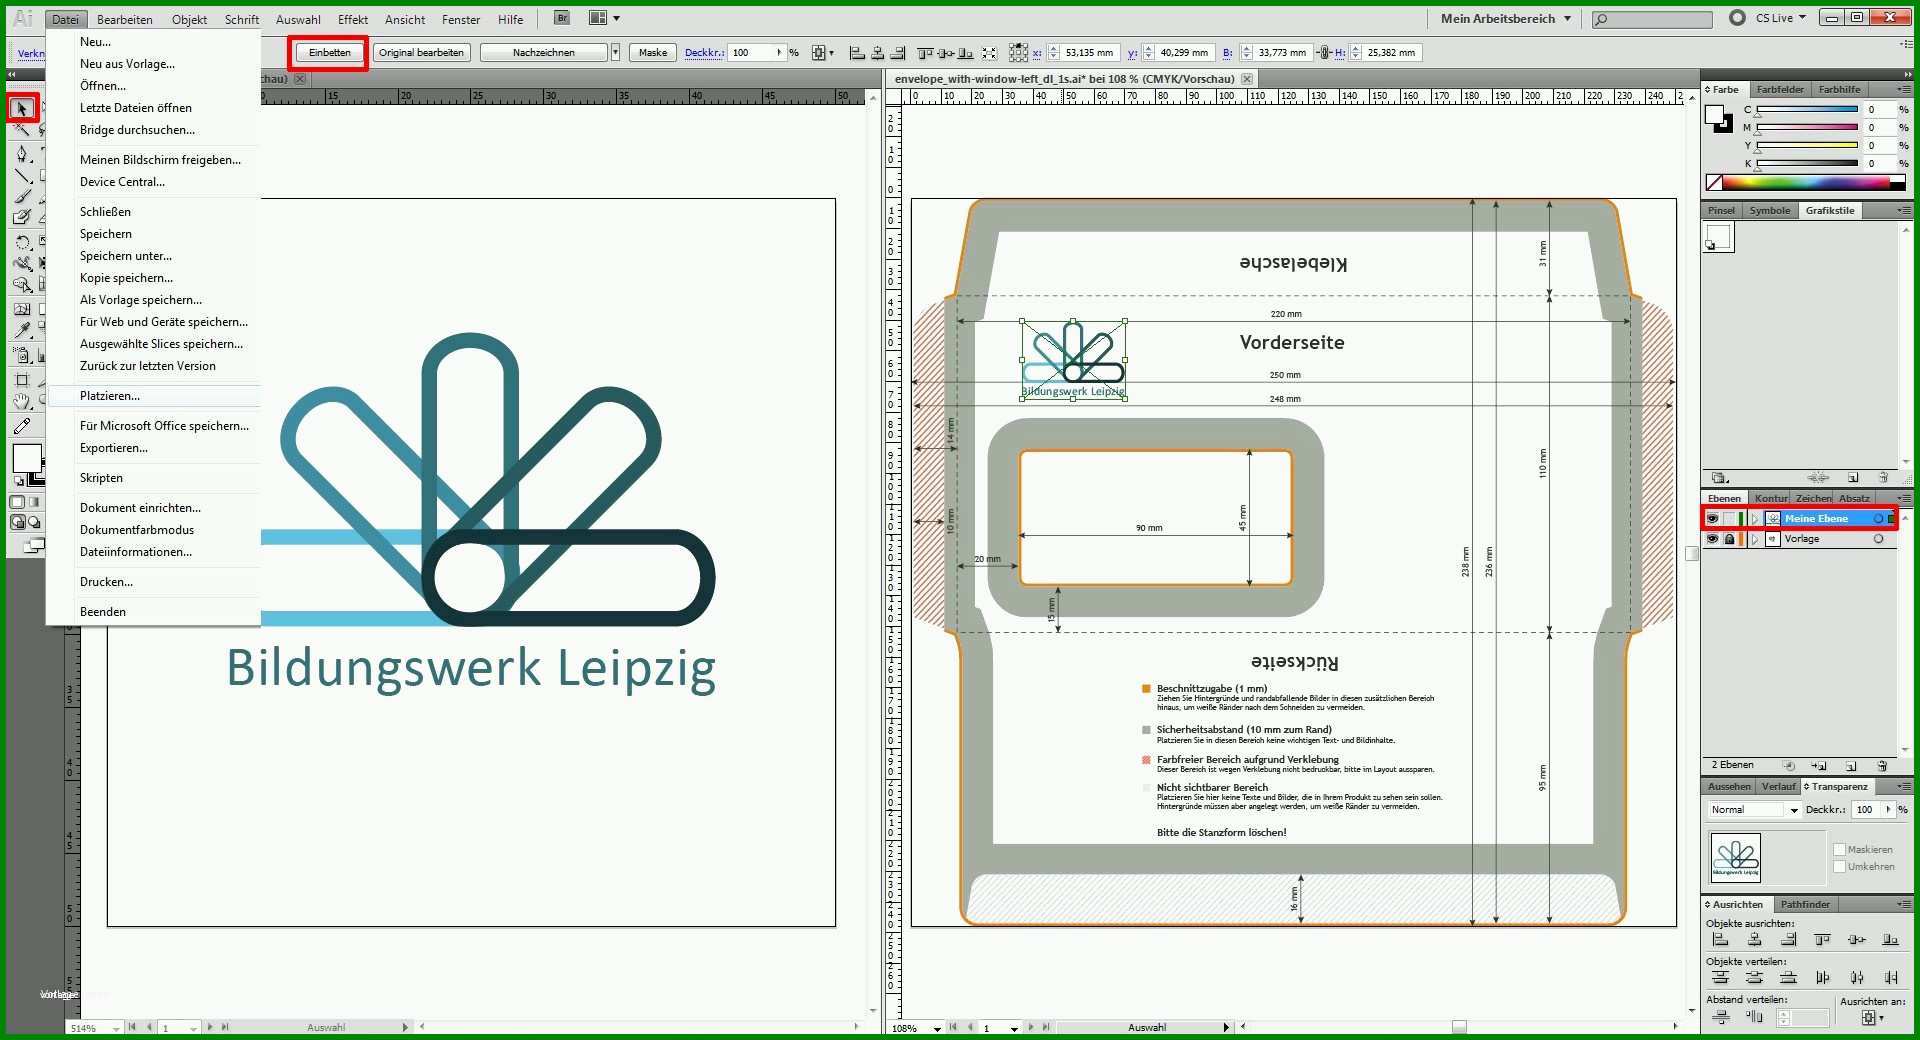Screen dimensions: 1920x1040
Task: Expand the Meine Ebene layer
Action: click(x=1755, y=518)
